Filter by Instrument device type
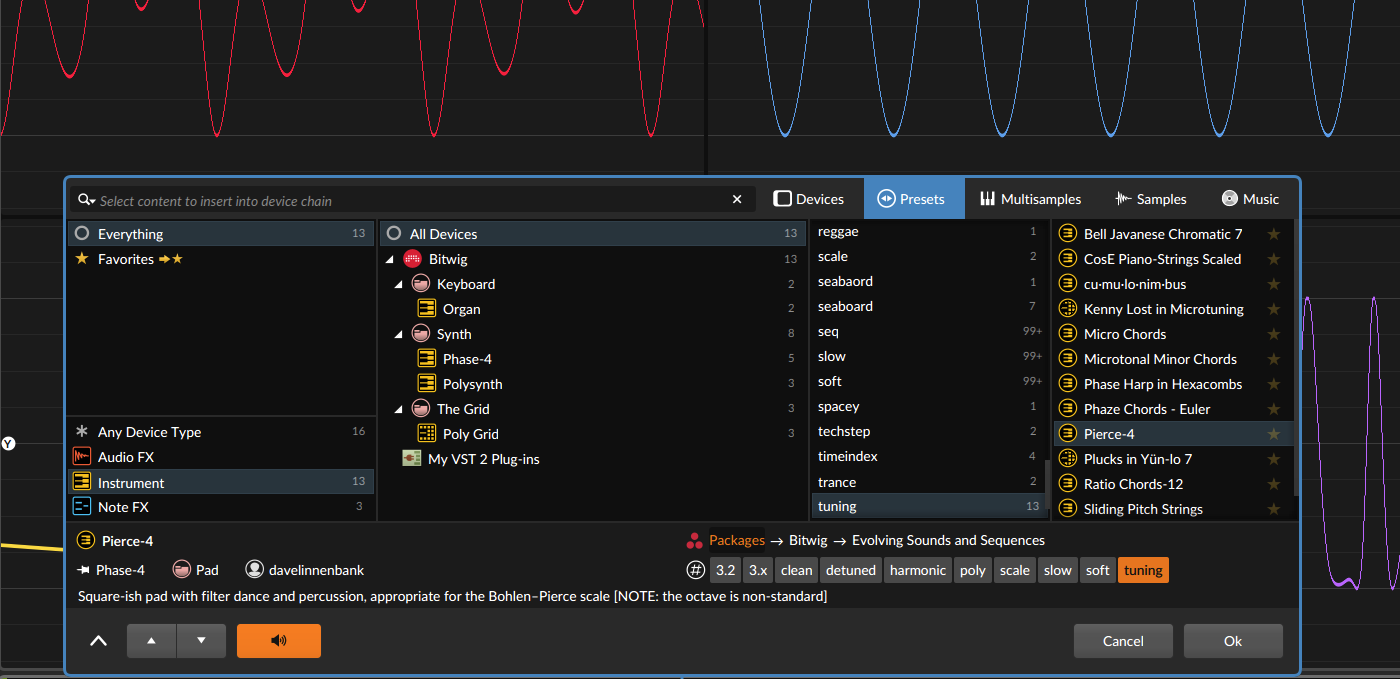The width and height of the screenshot is (1400, 679). pos(221,482)
